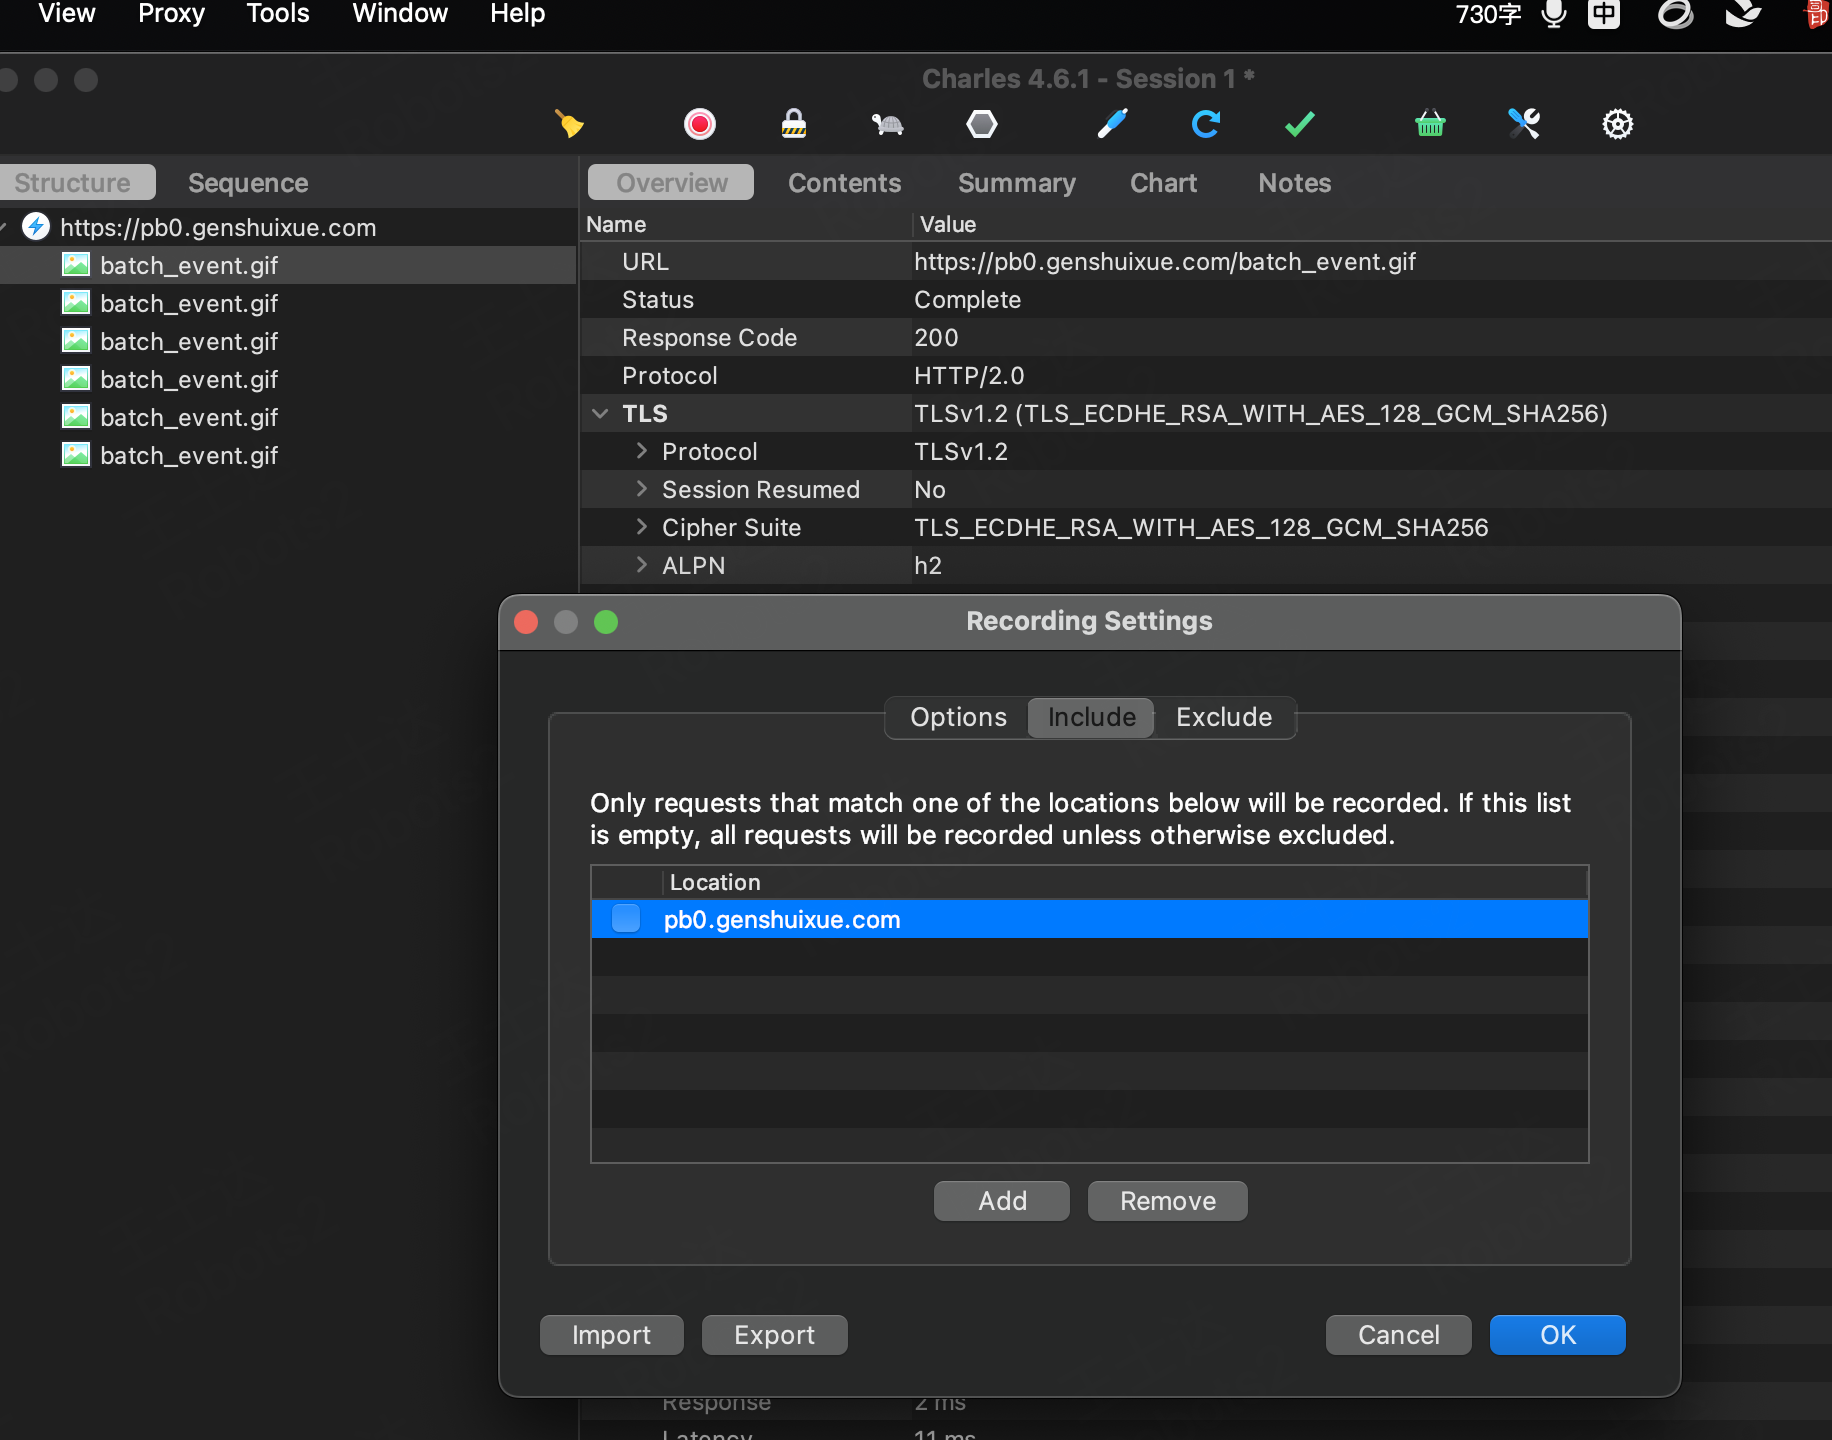
Task: Switch to the Summary tab
Action: pos(1017,183)
